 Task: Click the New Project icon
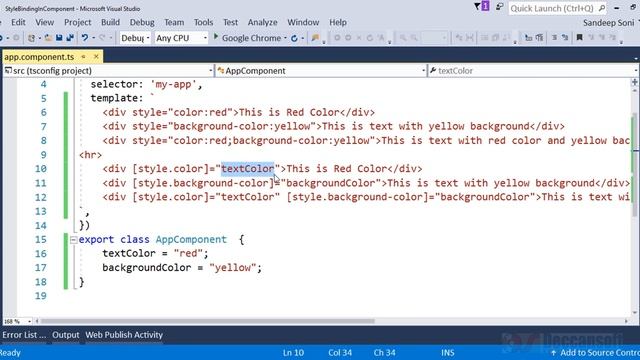tap(31, 38)
